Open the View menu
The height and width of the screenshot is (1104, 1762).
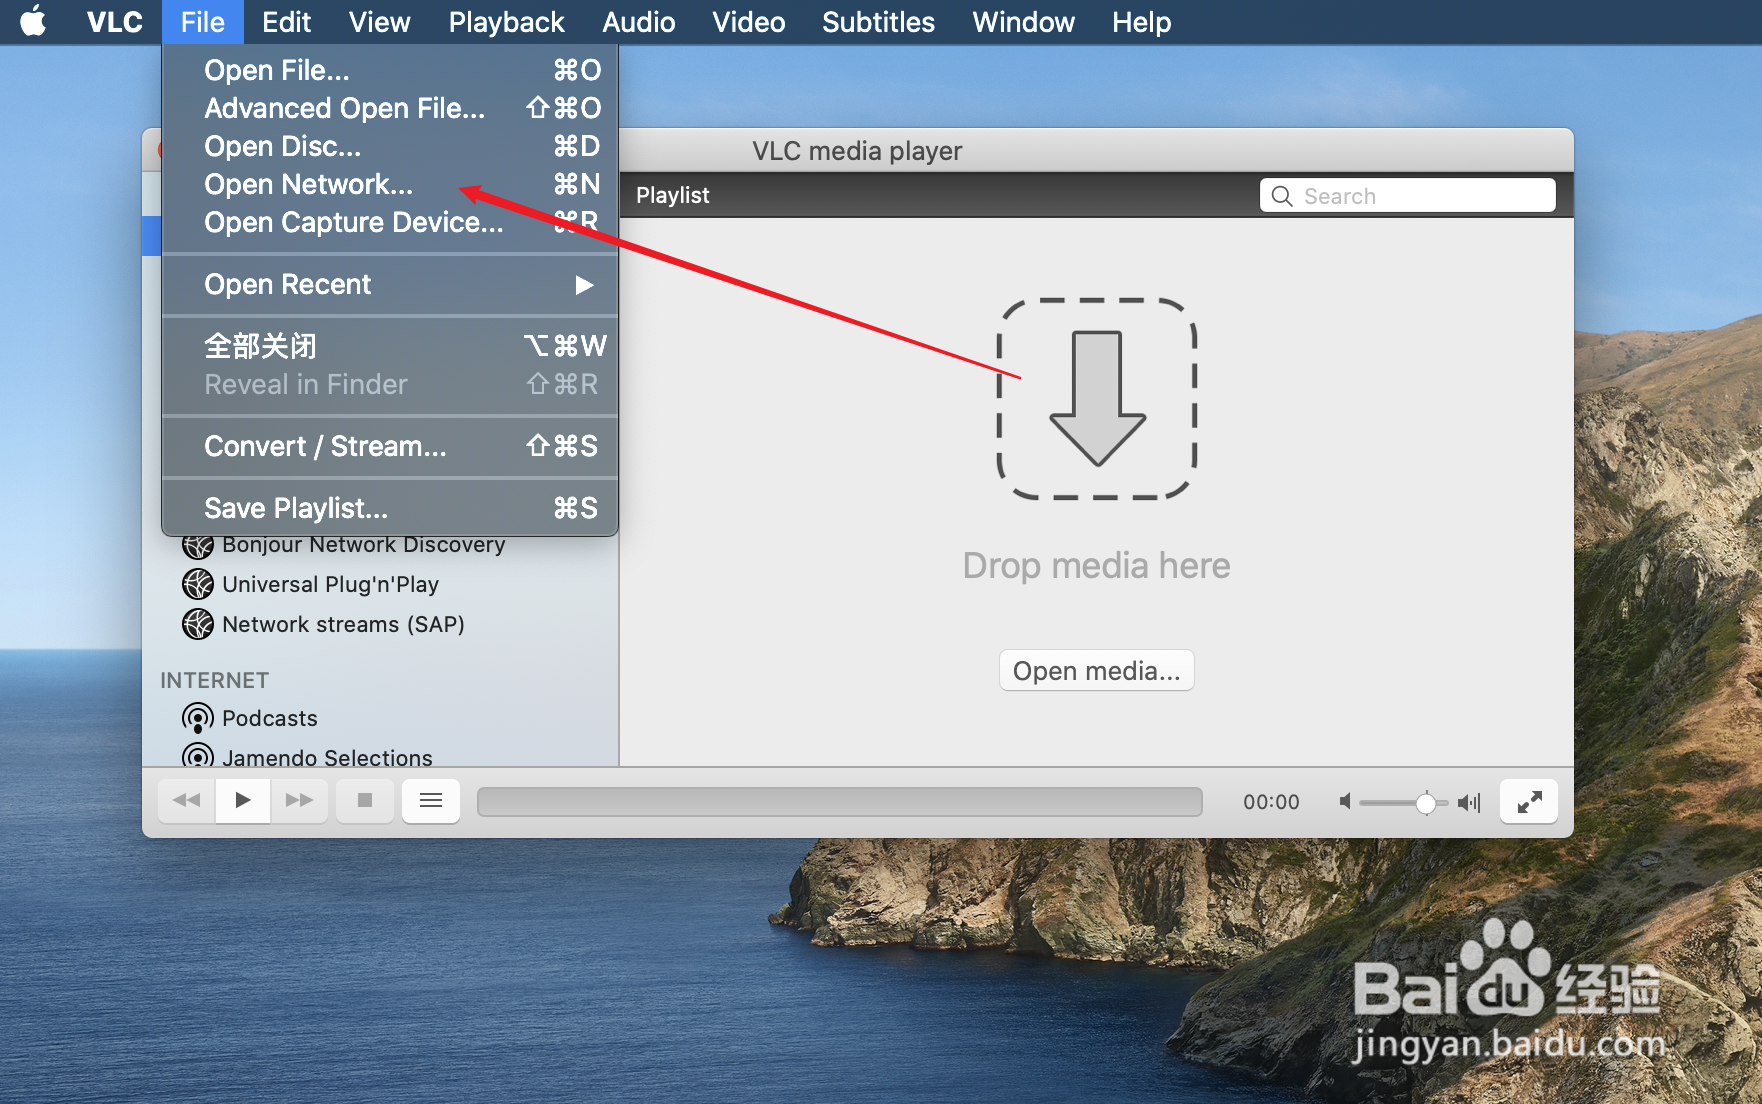coord(380,22)
